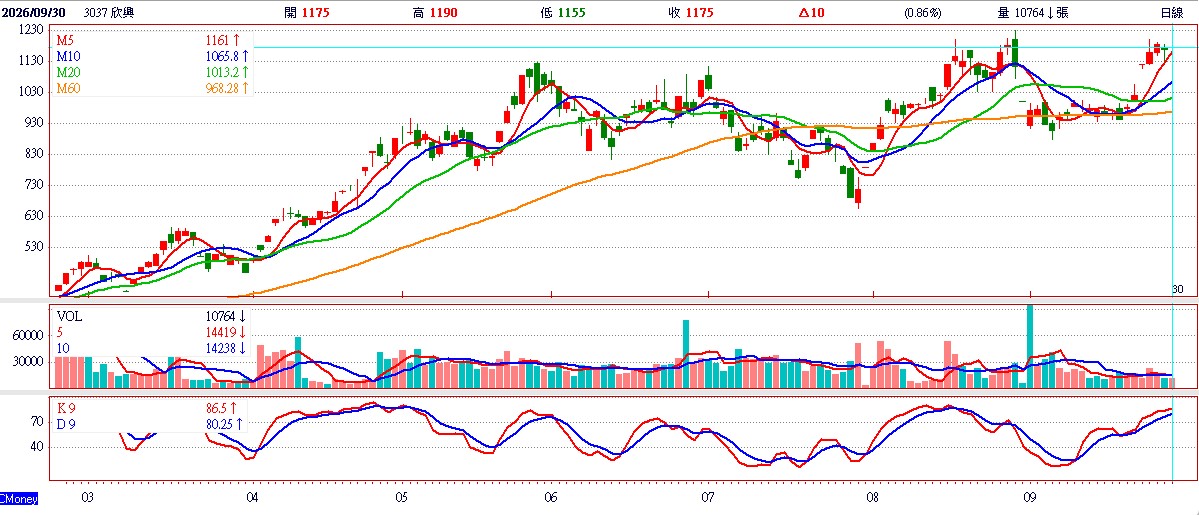Screen dimensions: 1199x515
Task: Select the M60 moving average legend
Action: click(x=67, y=89)
